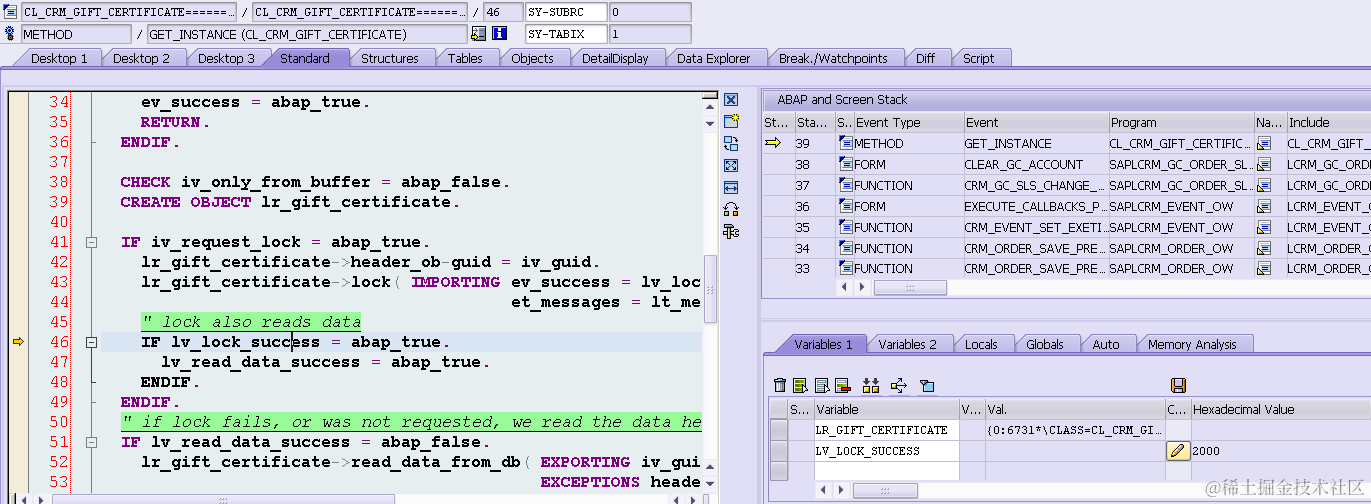Edit LV_LOCK_SUCCESS value with pencil icon
Image resolution: width=1371 pixels, height=504 pixels.
pyautogui.click(x=1178, y=451)
